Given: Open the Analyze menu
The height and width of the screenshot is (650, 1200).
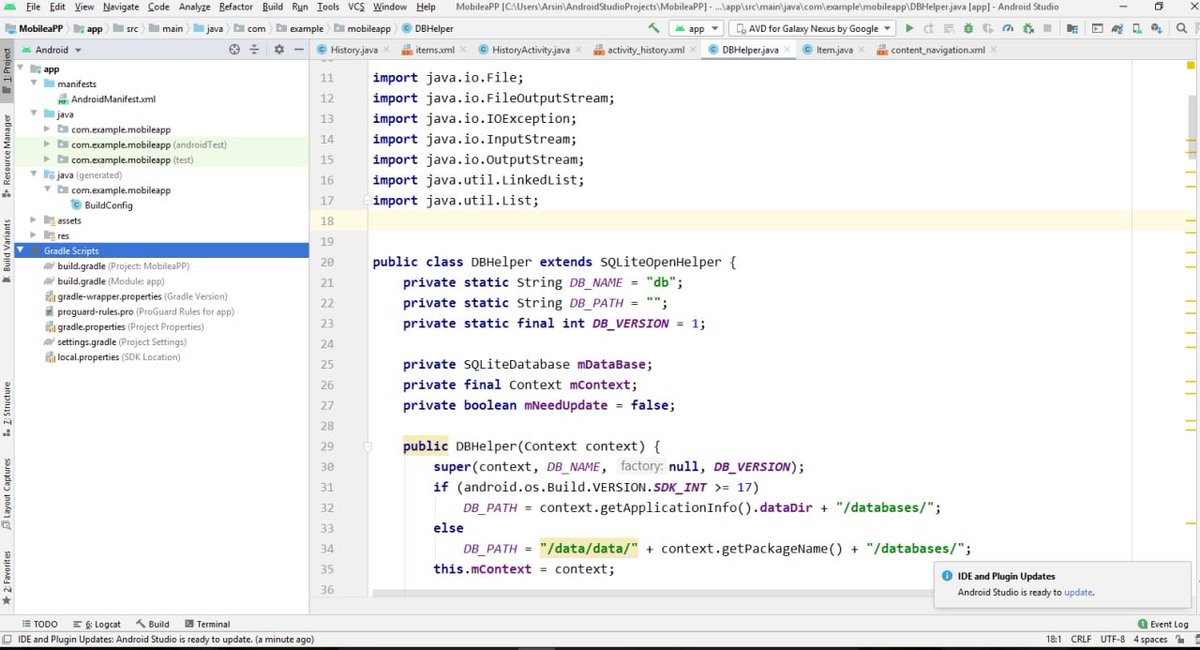Looking at the screenshot, I should pyautogui.click(x=194, y=7).
